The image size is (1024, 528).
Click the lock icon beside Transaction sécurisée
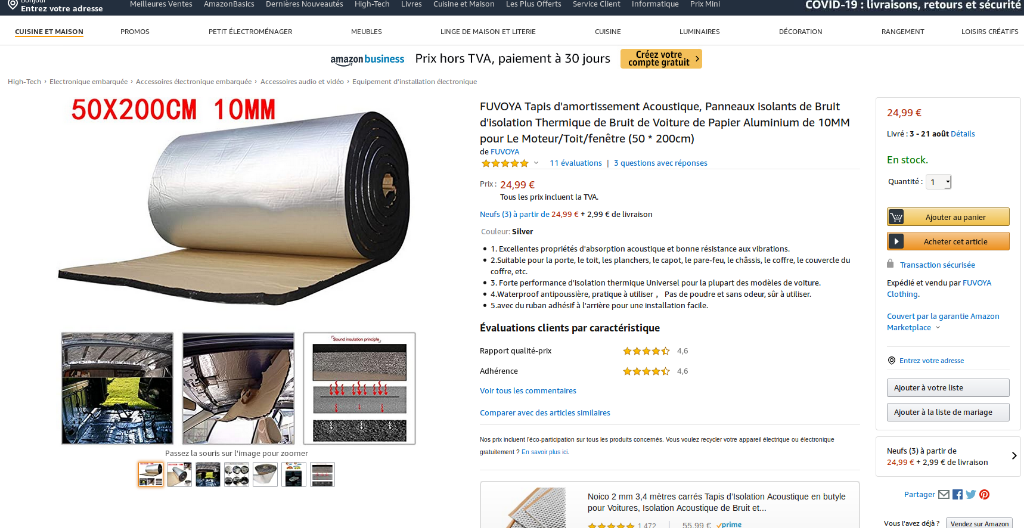coord(890,264)
